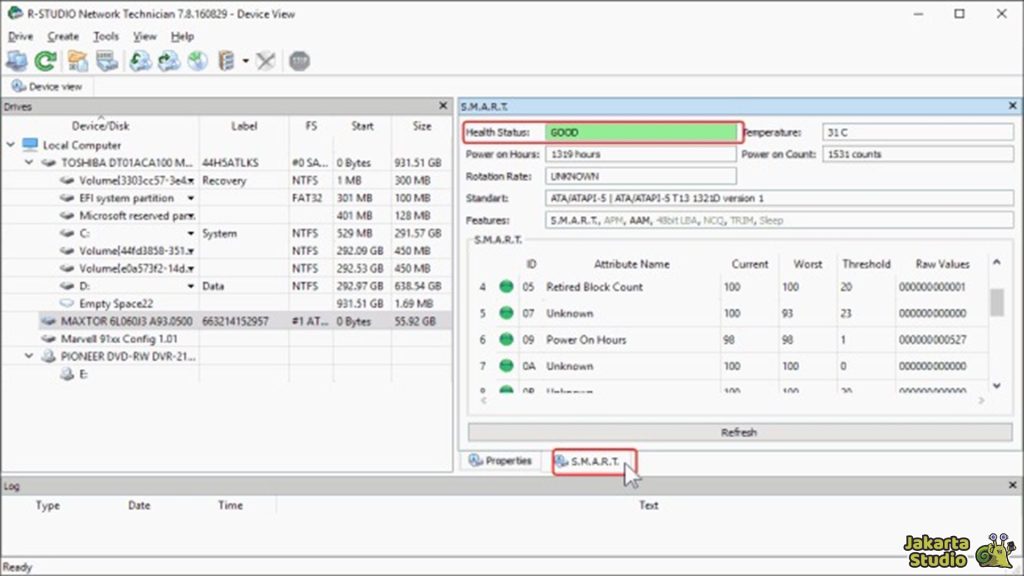Click the Connect to Remote Computer icon
Image resolution: width=1024 pixels, height=576 pixels.
pos(17,60)
